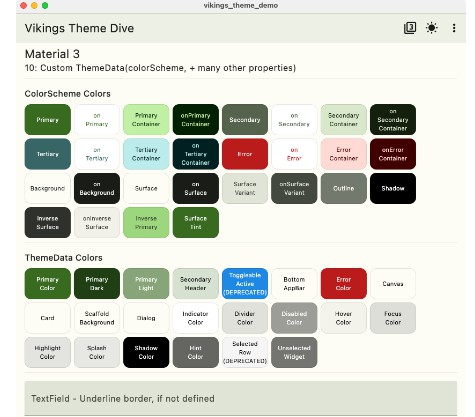This screenshot has height=417, width=475.
Task: Select the on Tertiary Container swatch
Action: (196, 154)
